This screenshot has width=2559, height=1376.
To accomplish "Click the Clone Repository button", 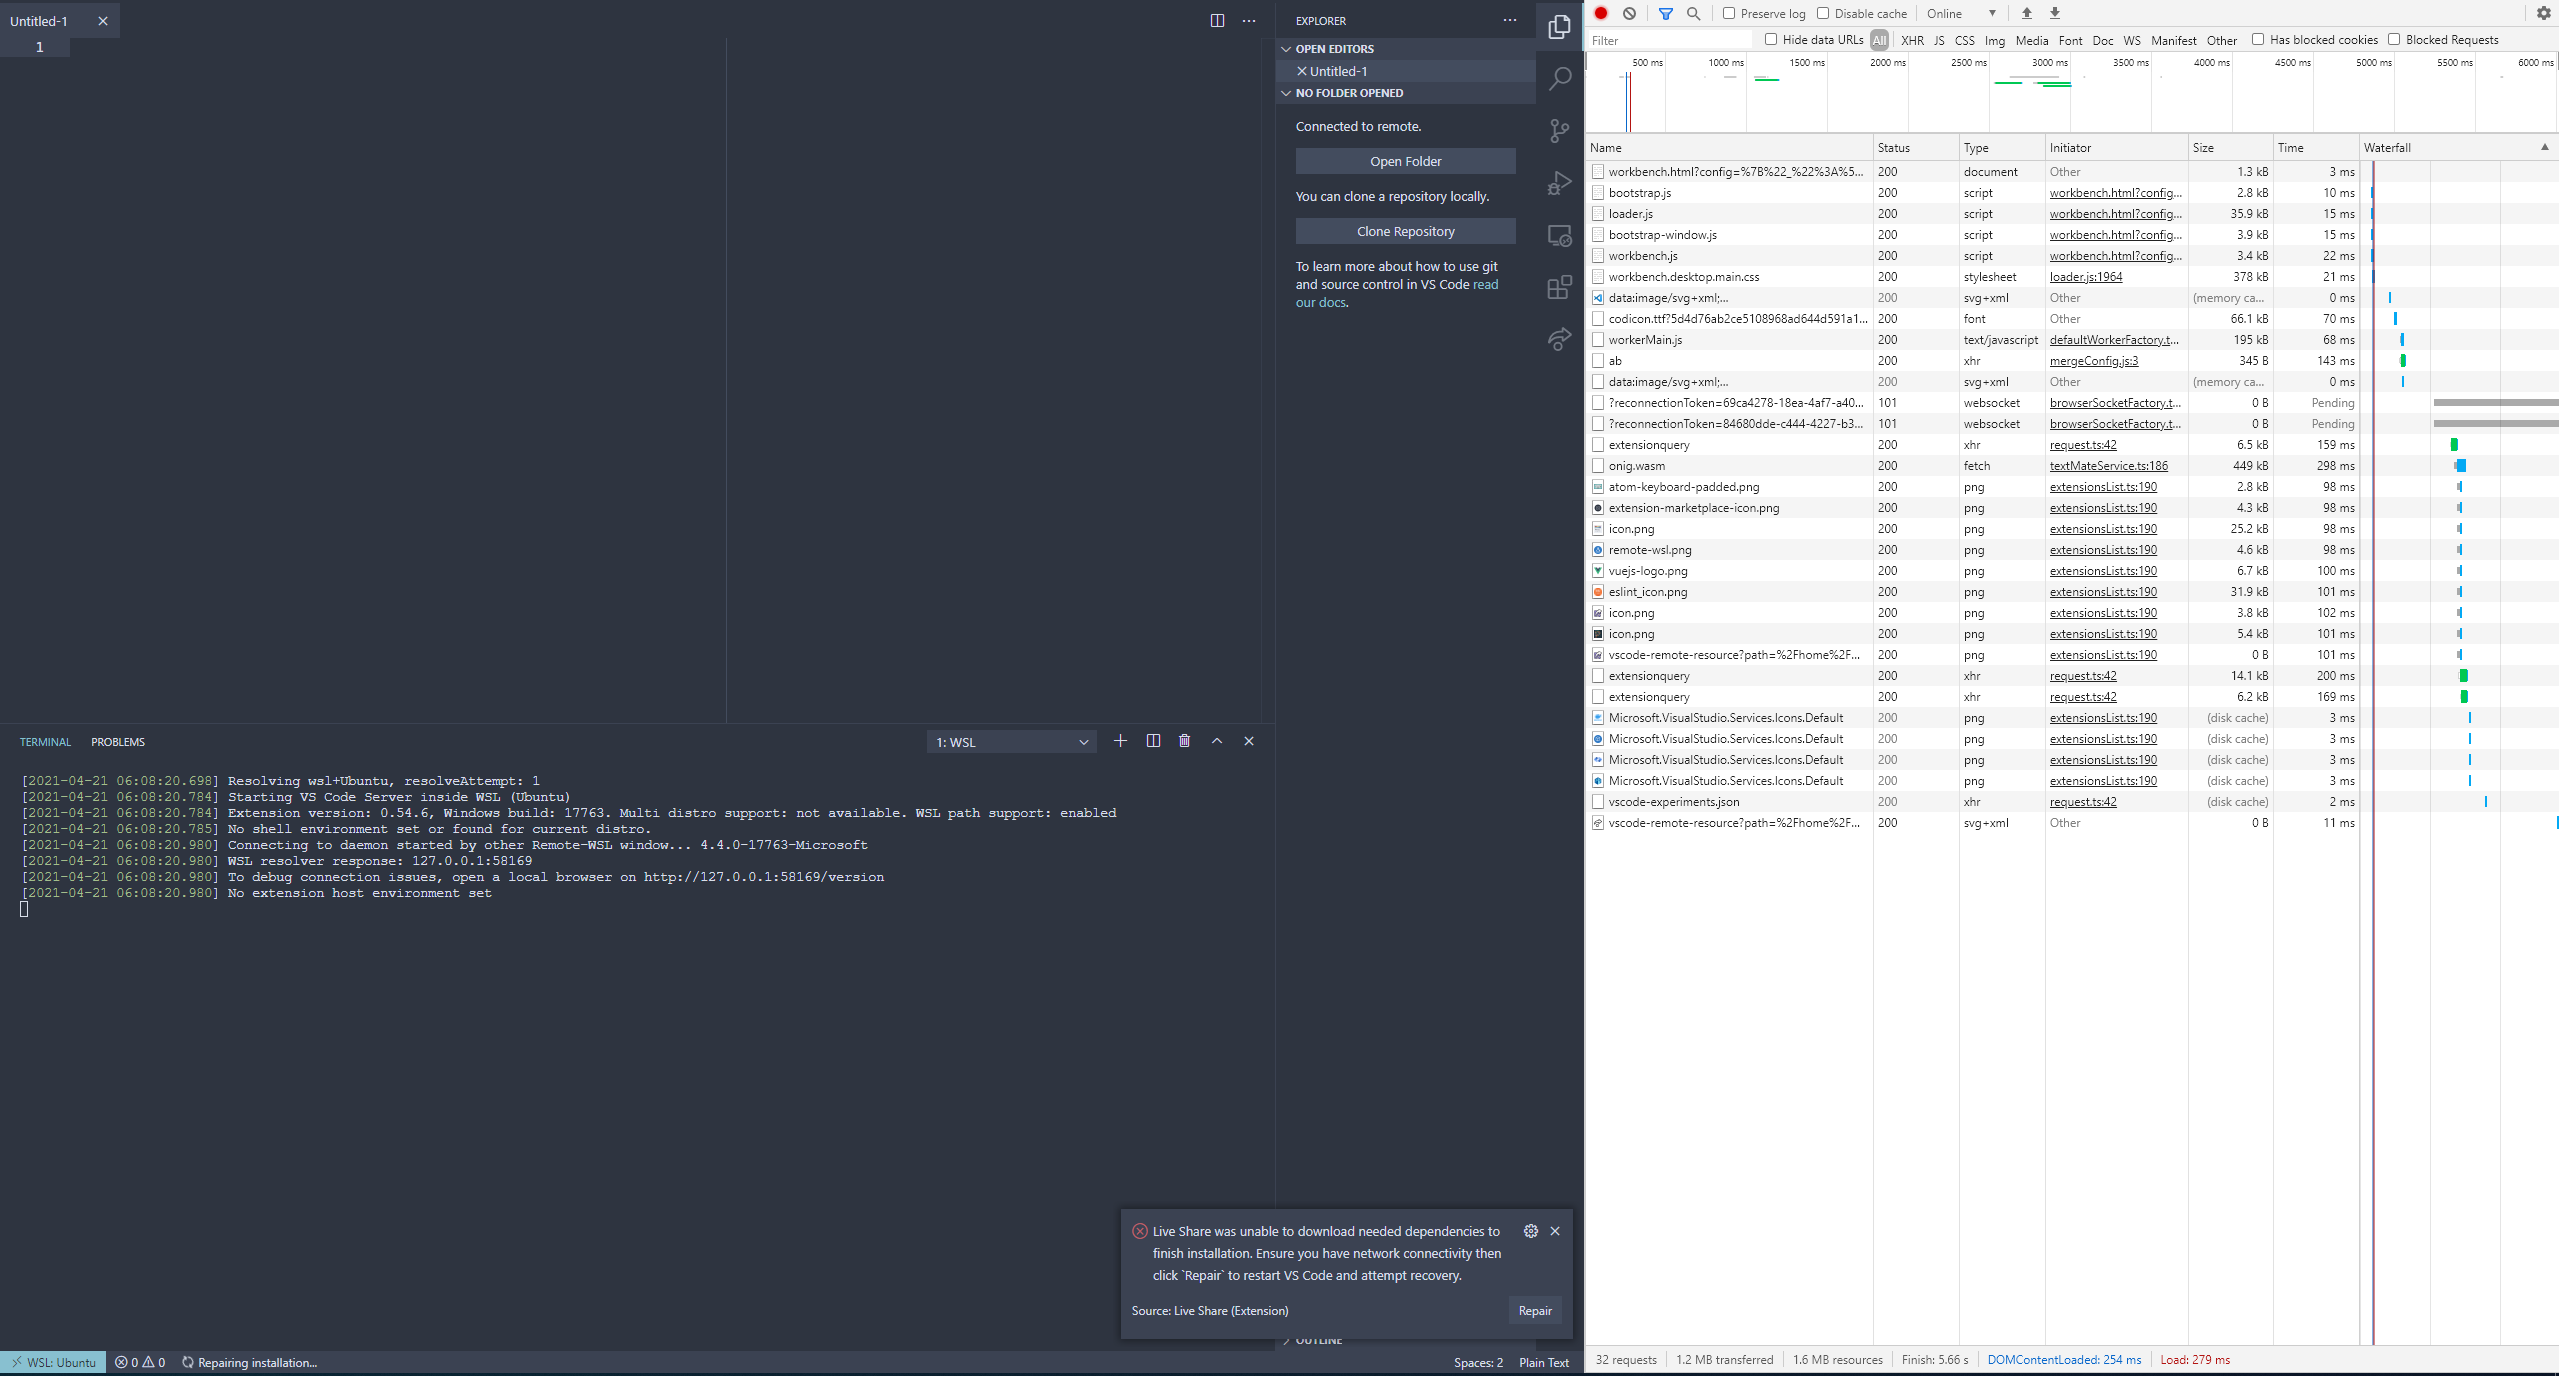I will coord(1405,231).
